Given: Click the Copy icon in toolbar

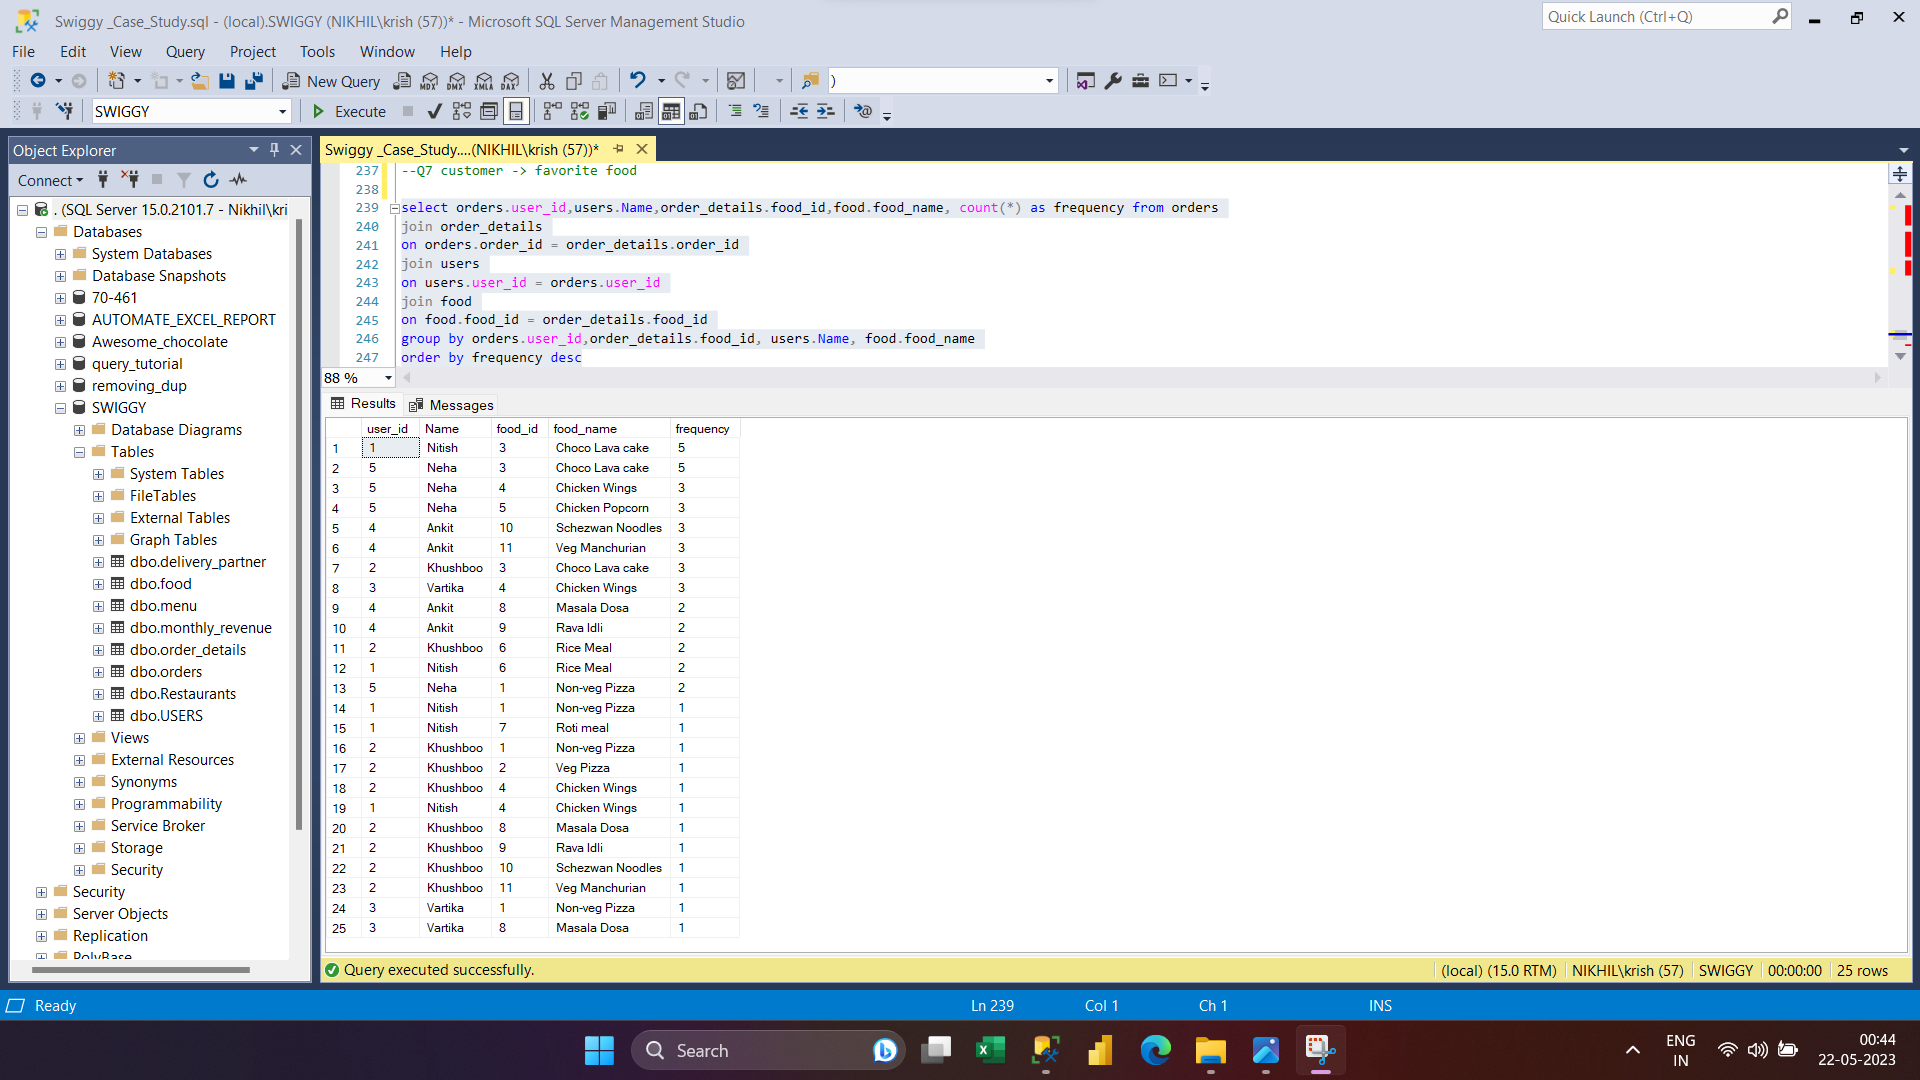Looking at the screenshot, I should [x=574, y=81].
